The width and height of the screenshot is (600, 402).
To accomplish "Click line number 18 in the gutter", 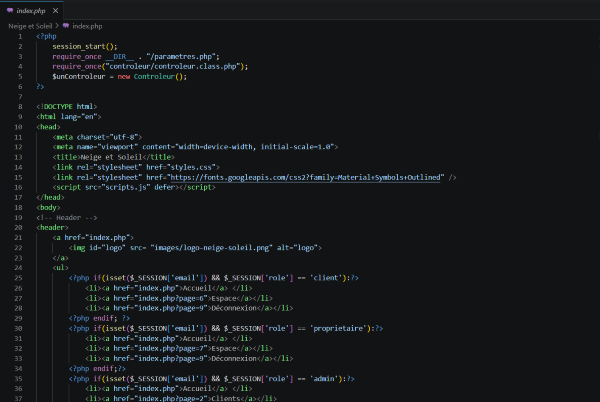I will coord(18,208).
